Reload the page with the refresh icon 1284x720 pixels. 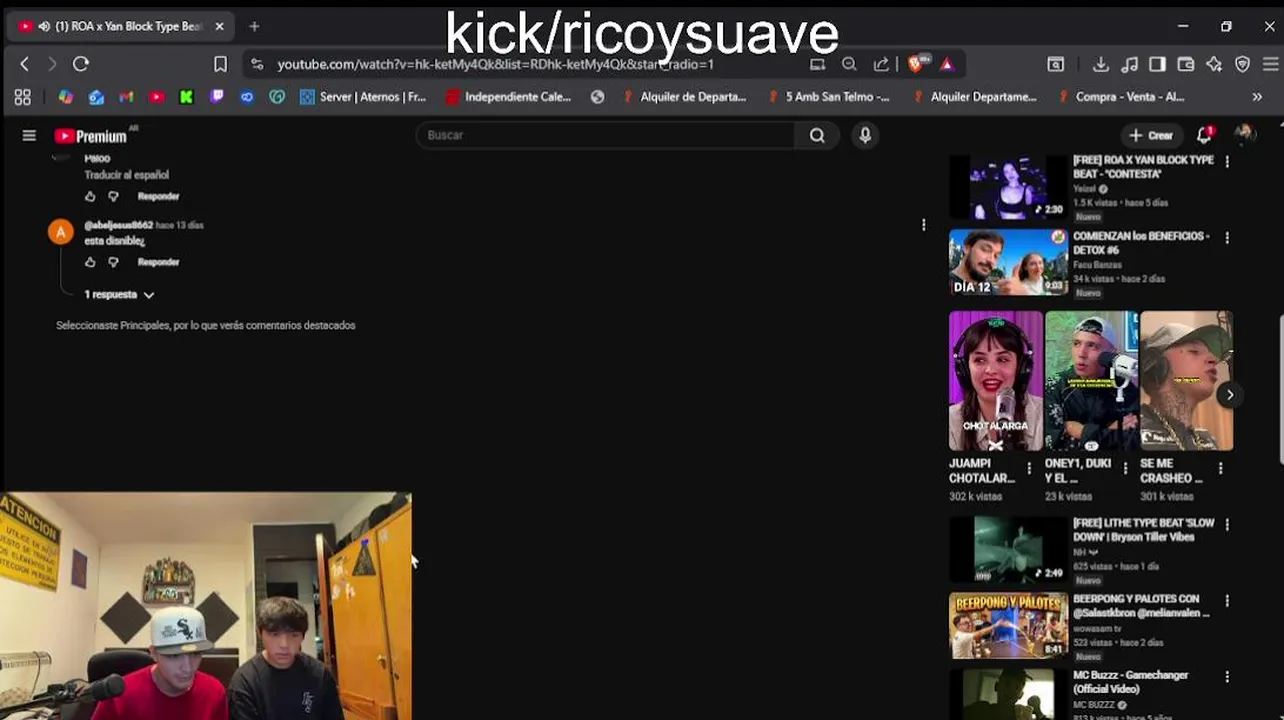tap(81, 64)
